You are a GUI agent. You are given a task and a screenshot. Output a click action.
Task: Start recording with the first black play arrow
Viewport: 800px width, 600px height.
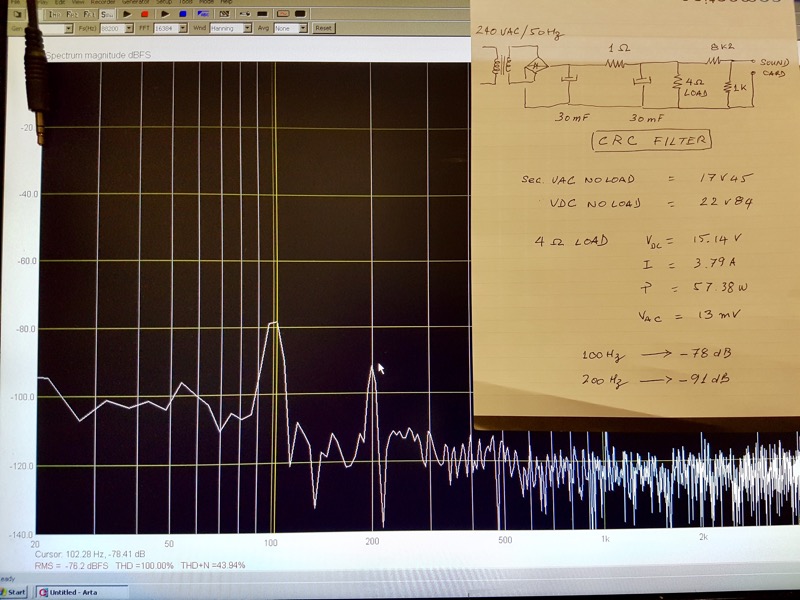(x=127, y=14)
